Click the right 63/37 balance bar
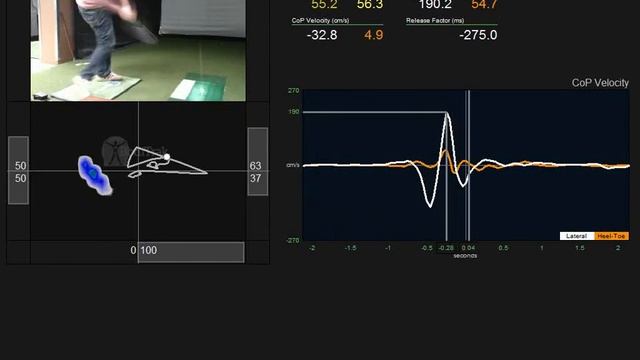 tap(258, 162)
